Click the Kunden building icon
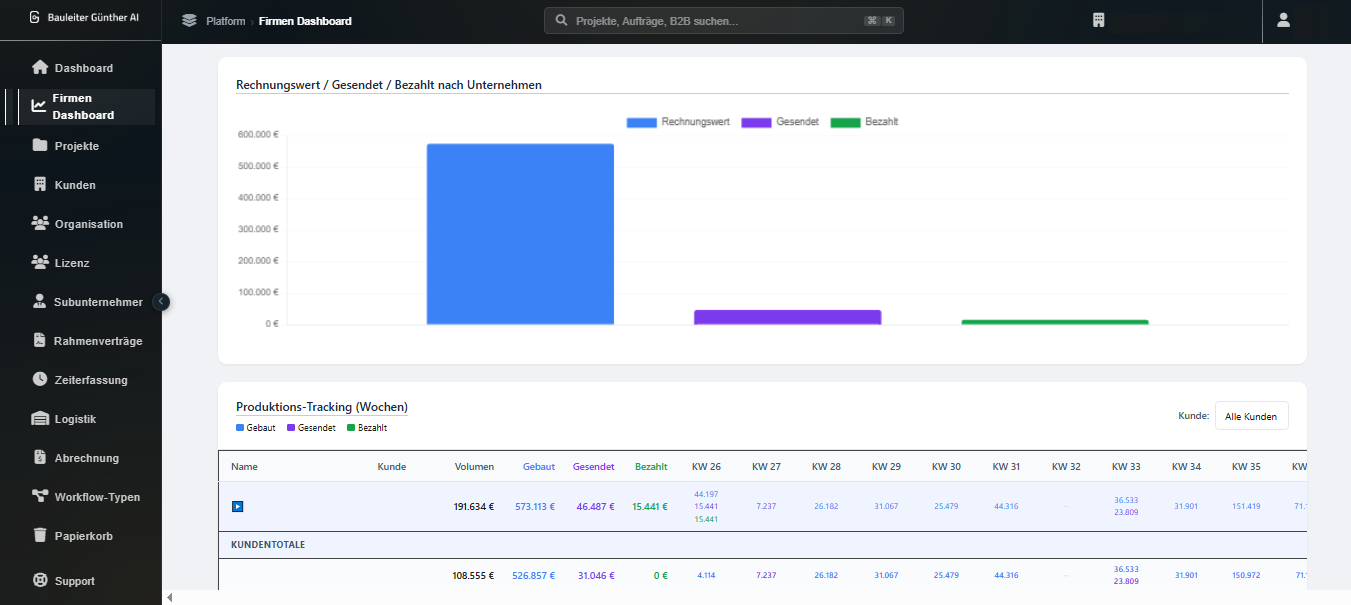1351x605 pixels. (40, 185)
